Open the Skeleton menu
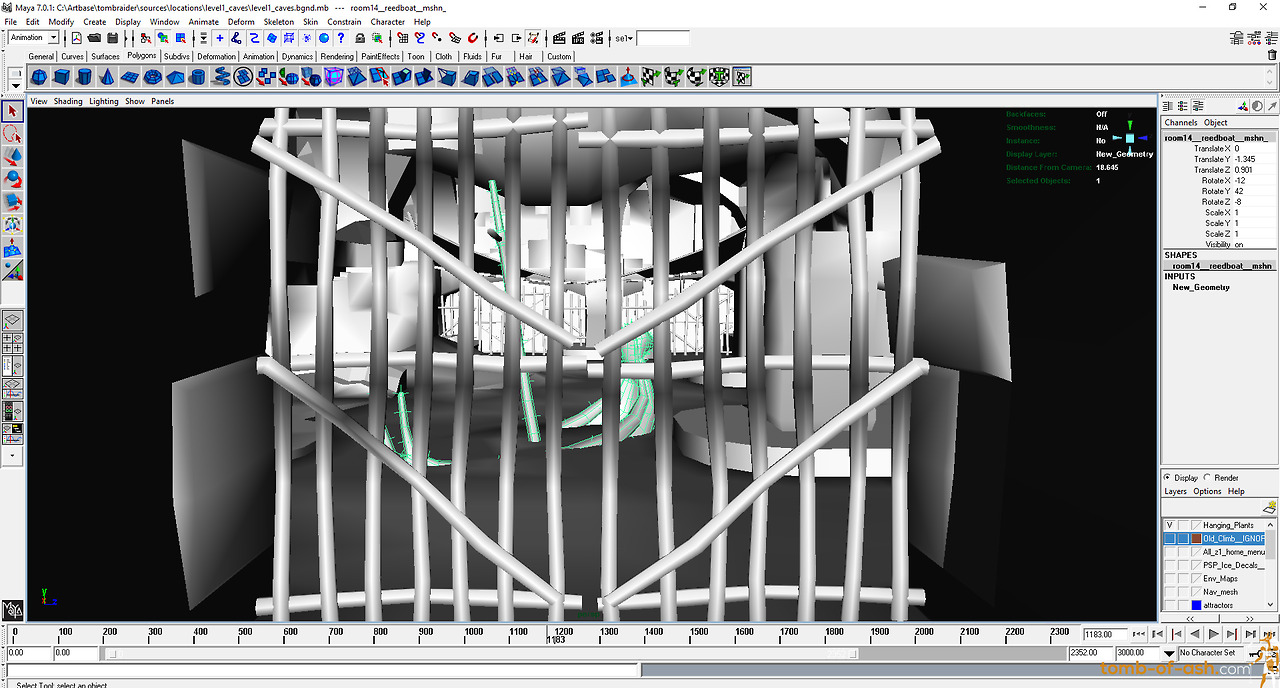Viewport: 1280px width, 688px height. click(279, 21)
